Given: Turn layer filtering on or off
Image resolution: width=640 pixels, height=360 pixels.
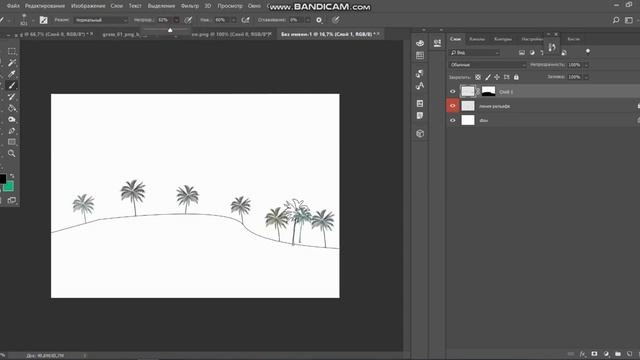Looking at the screenshot, I should 588,51.
